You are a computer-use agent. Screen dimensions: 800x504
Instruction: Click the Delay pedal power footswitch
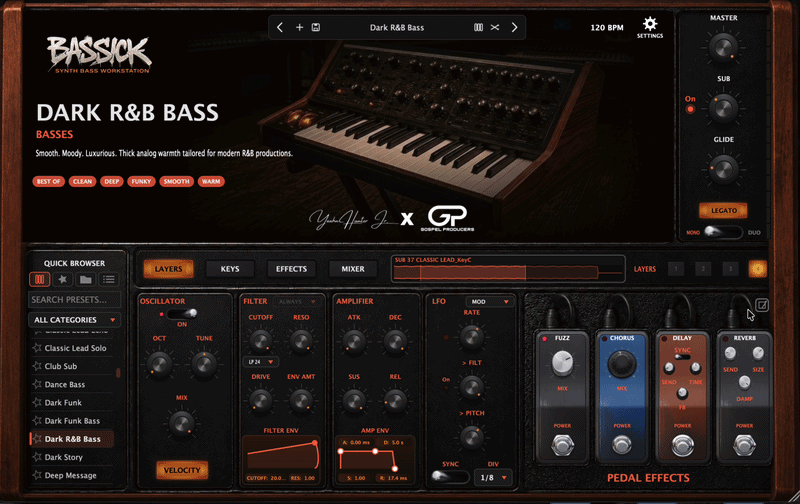[x=682, y=445]
